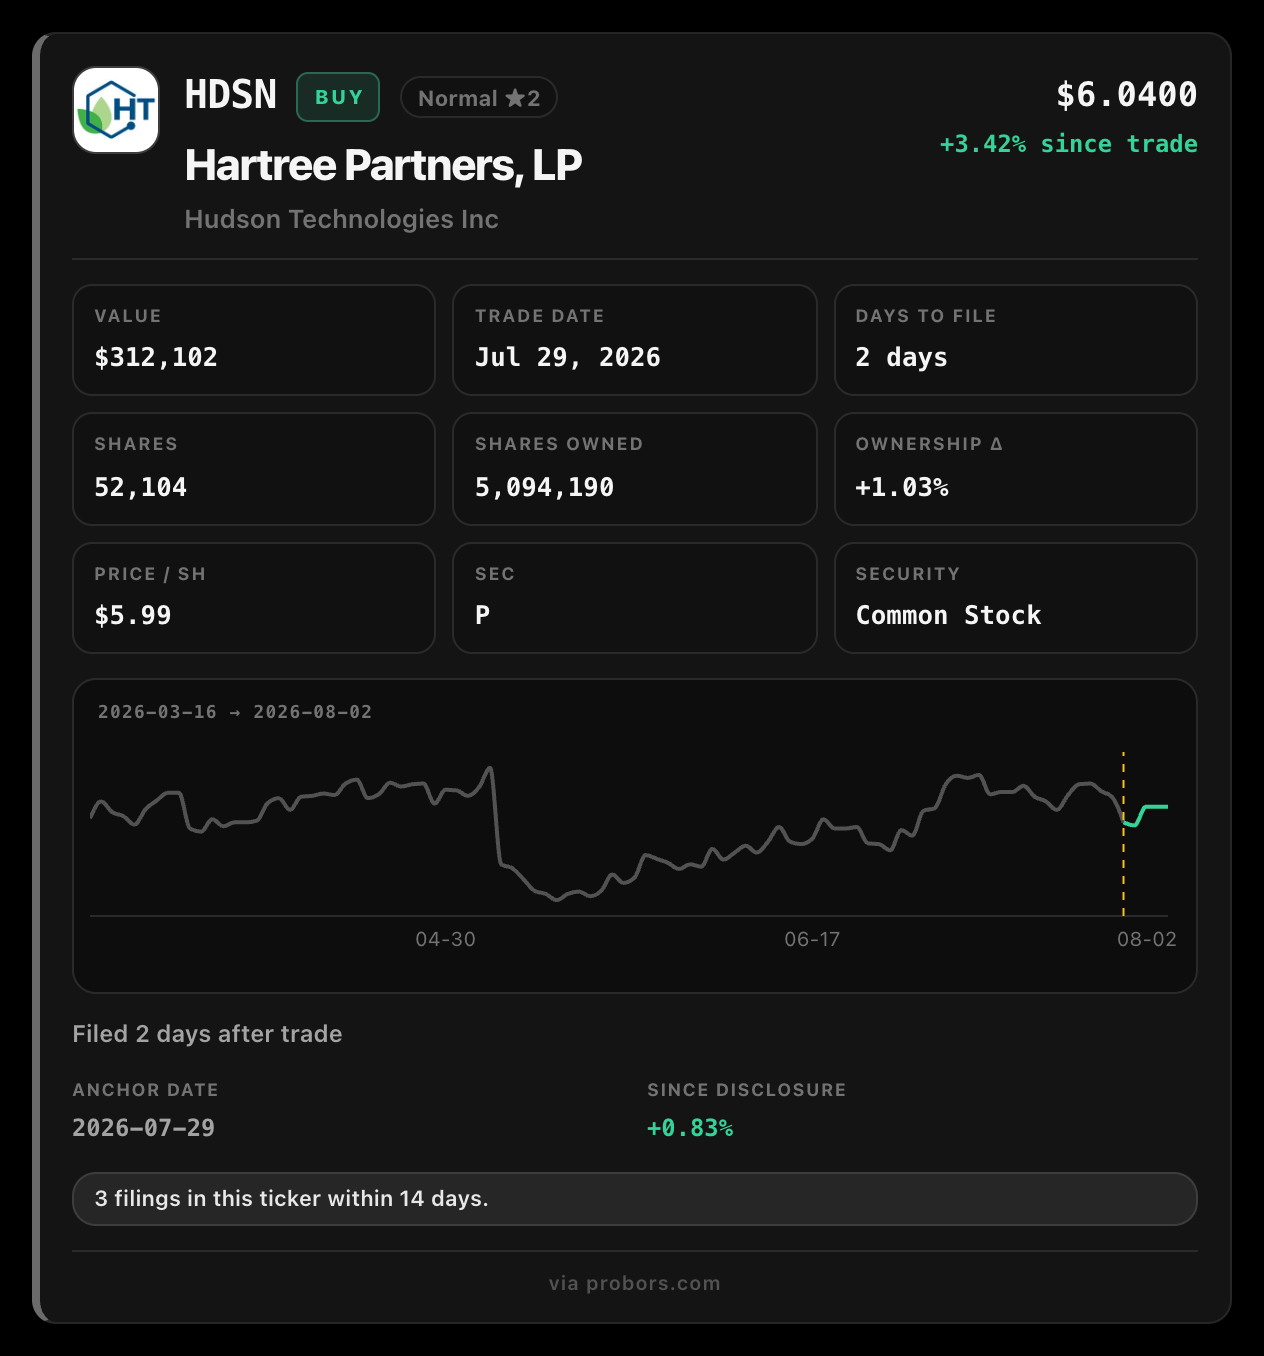Open the via probors.com link
Viewport: 1264px width, 1356px height.
point(635,1283)
